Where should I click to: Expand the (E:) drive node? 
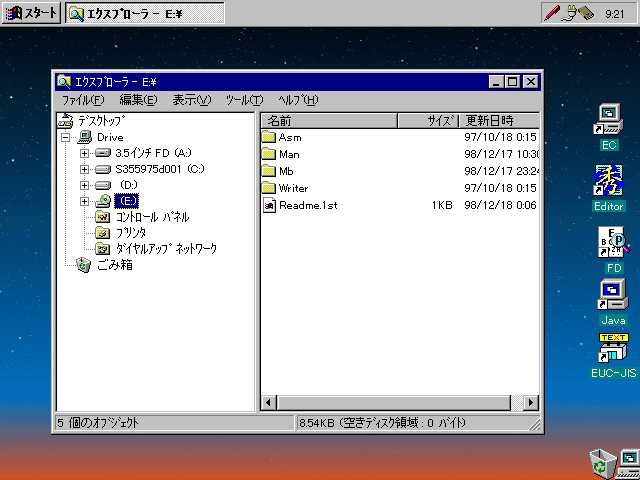click(84, 201)
